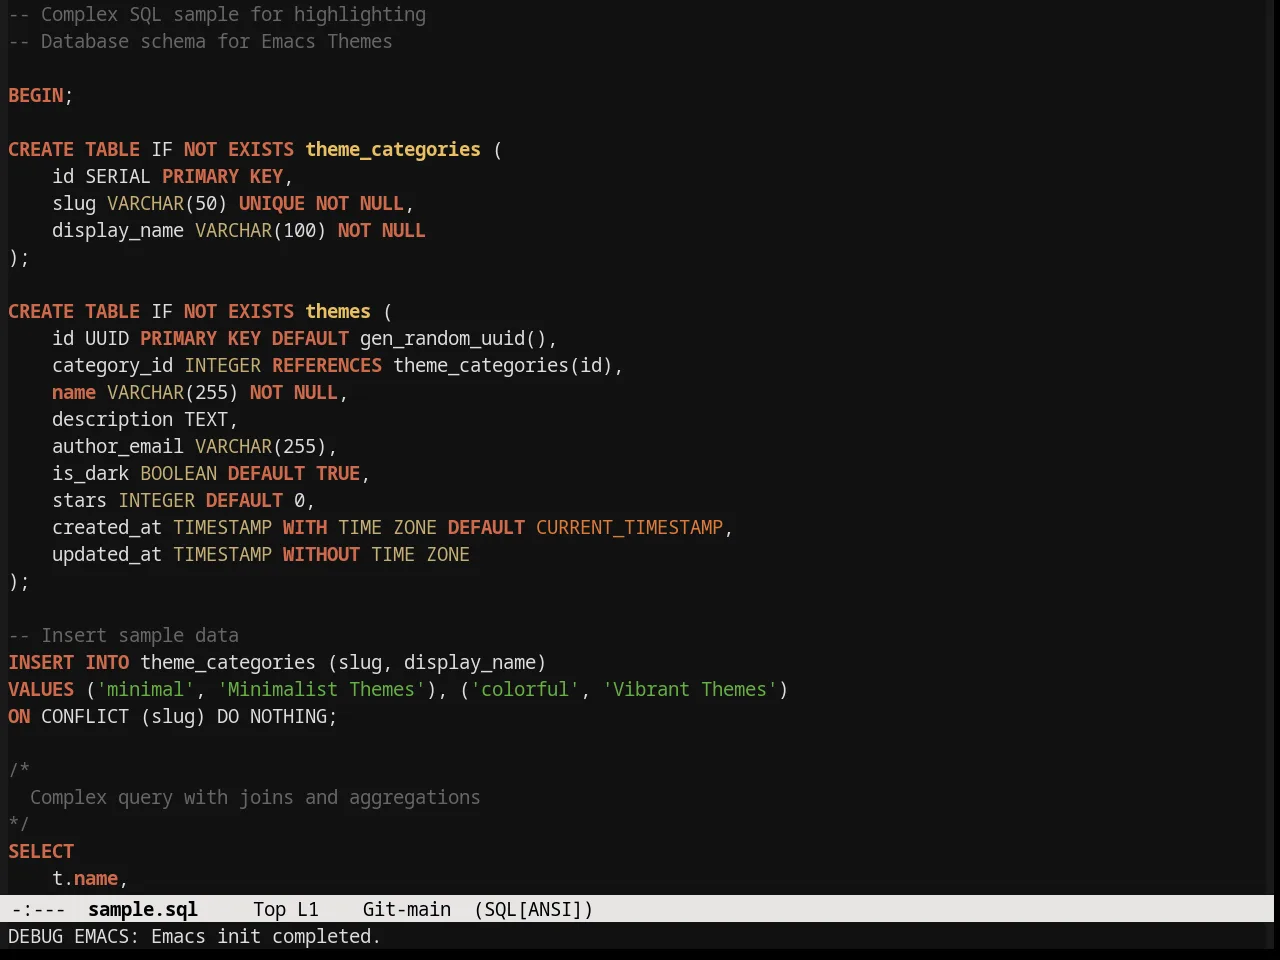The height and width of the screenshot is (960, 1280).
Task: Click 'description TEXT' line
Action: 145,419
